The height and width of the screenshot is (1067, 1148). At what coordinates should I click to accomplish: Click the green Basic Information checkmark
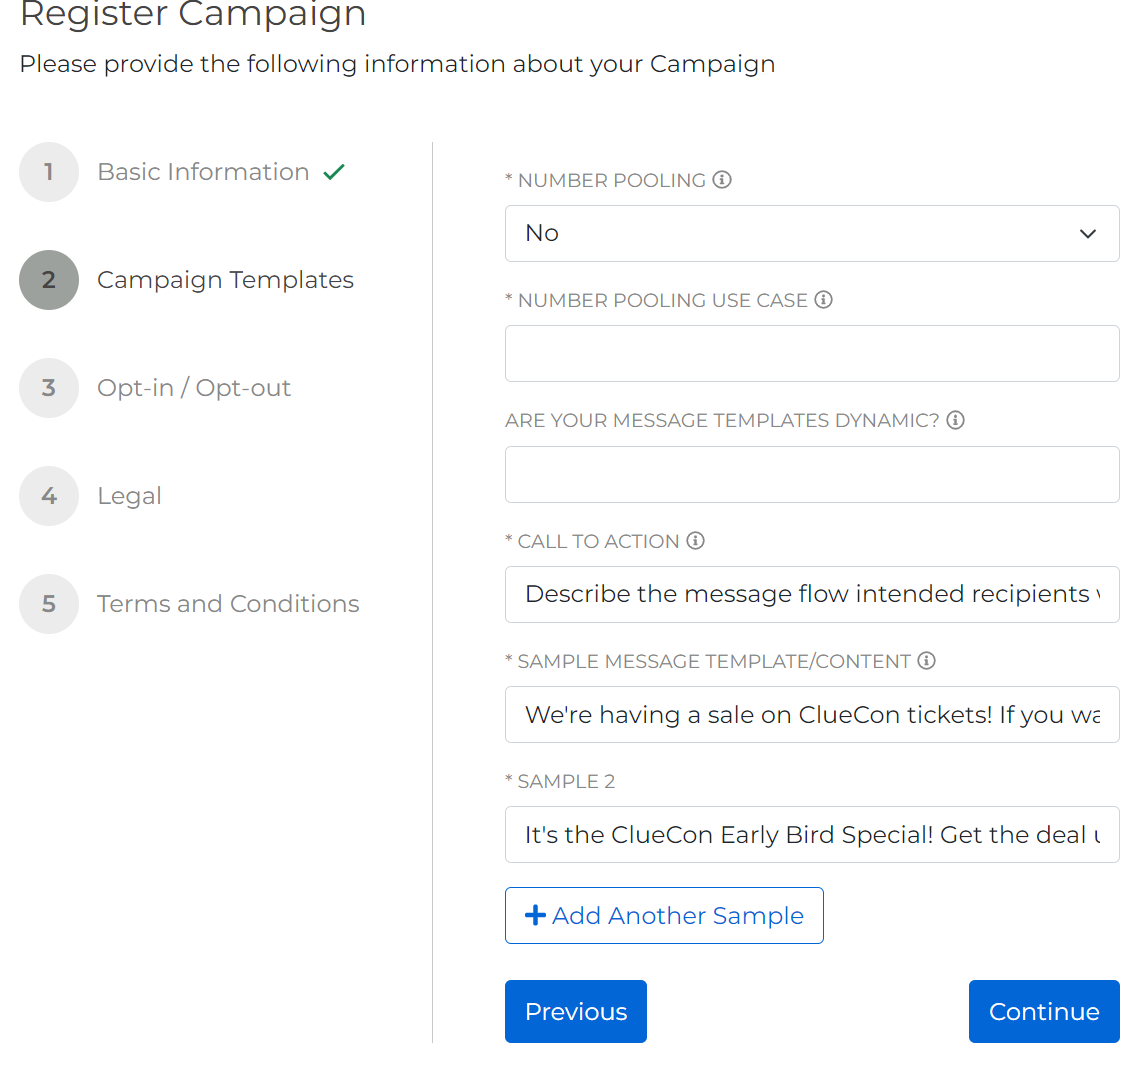click(x=334, y=172)
